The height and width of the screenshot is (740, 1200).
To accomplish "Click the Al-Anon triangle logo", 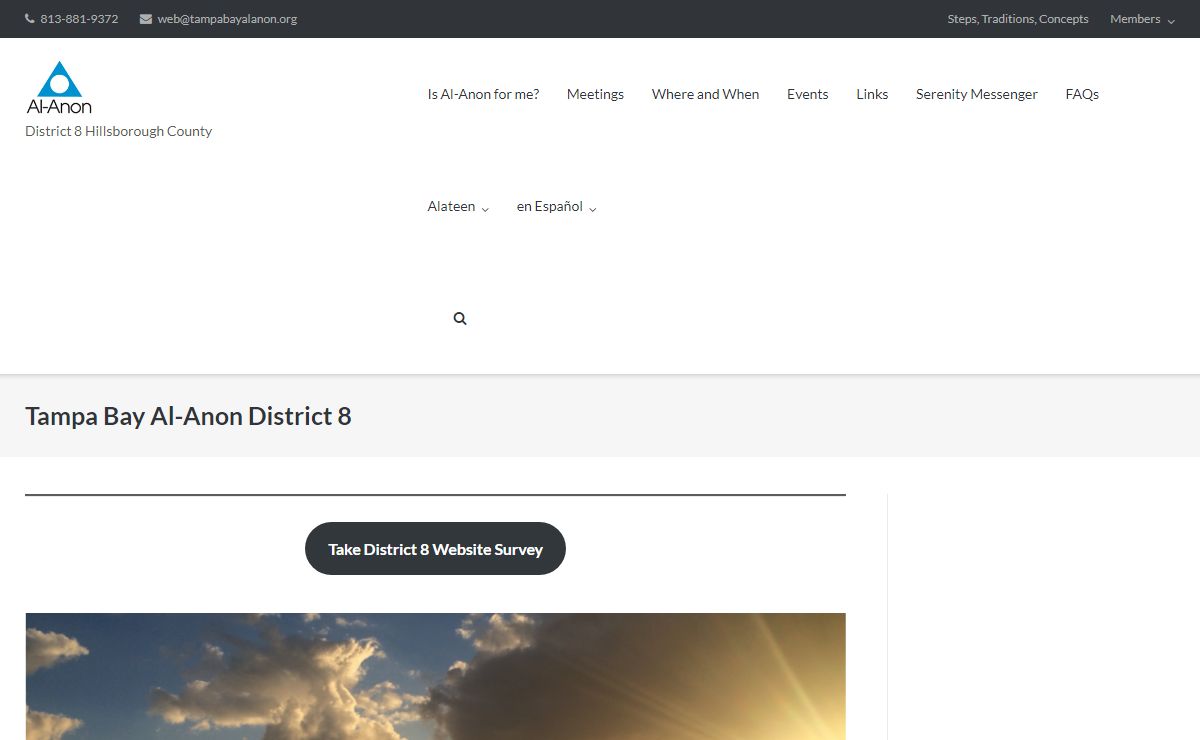I will pos(59,88).
